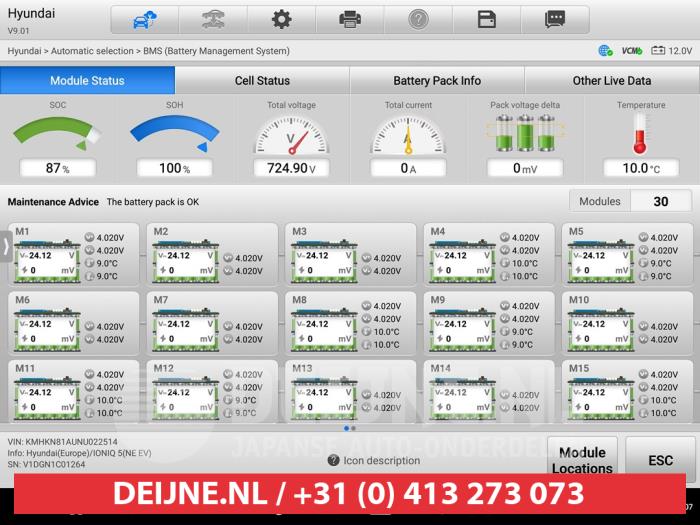700x525 pixels.
Task: Click the battery 12.0V indicator icon
Action: pyautogui.click(x=658, y=51)
